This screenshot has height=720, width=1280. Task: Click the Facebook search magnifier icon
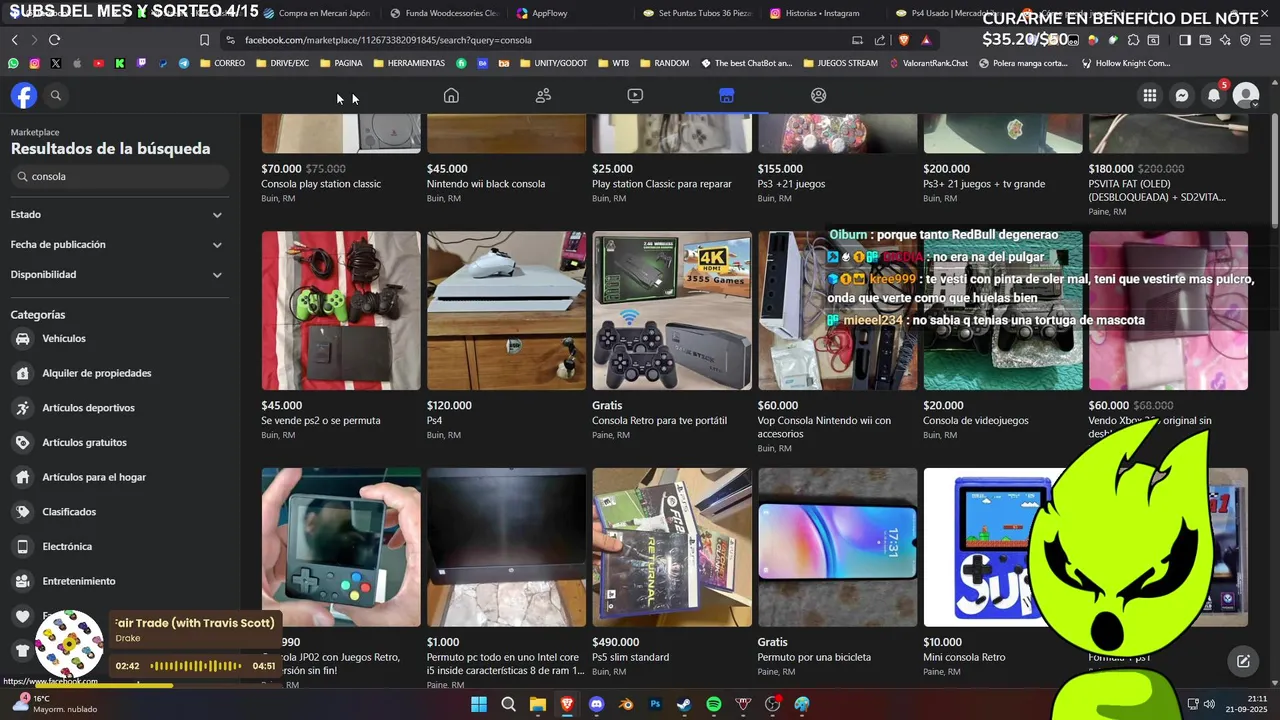click(56, 95)
